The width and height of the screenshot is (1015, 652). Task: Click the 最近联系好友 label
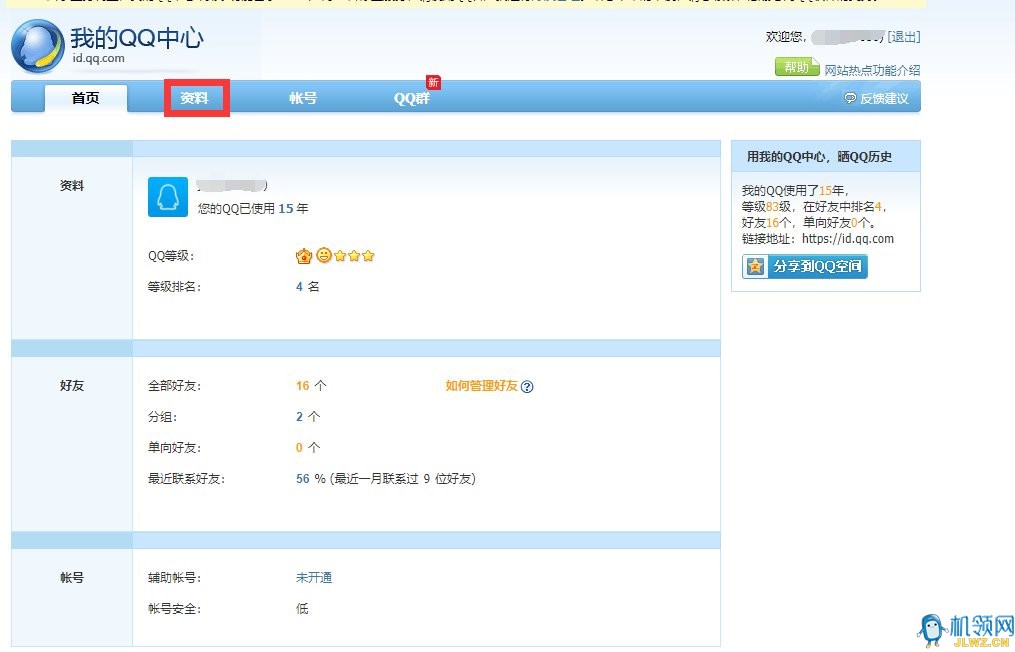click(186, 479)
